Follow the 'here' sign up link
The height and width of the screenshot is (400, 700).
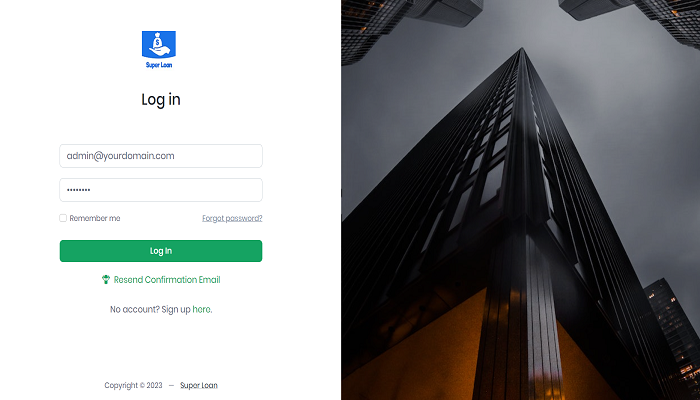201,309
